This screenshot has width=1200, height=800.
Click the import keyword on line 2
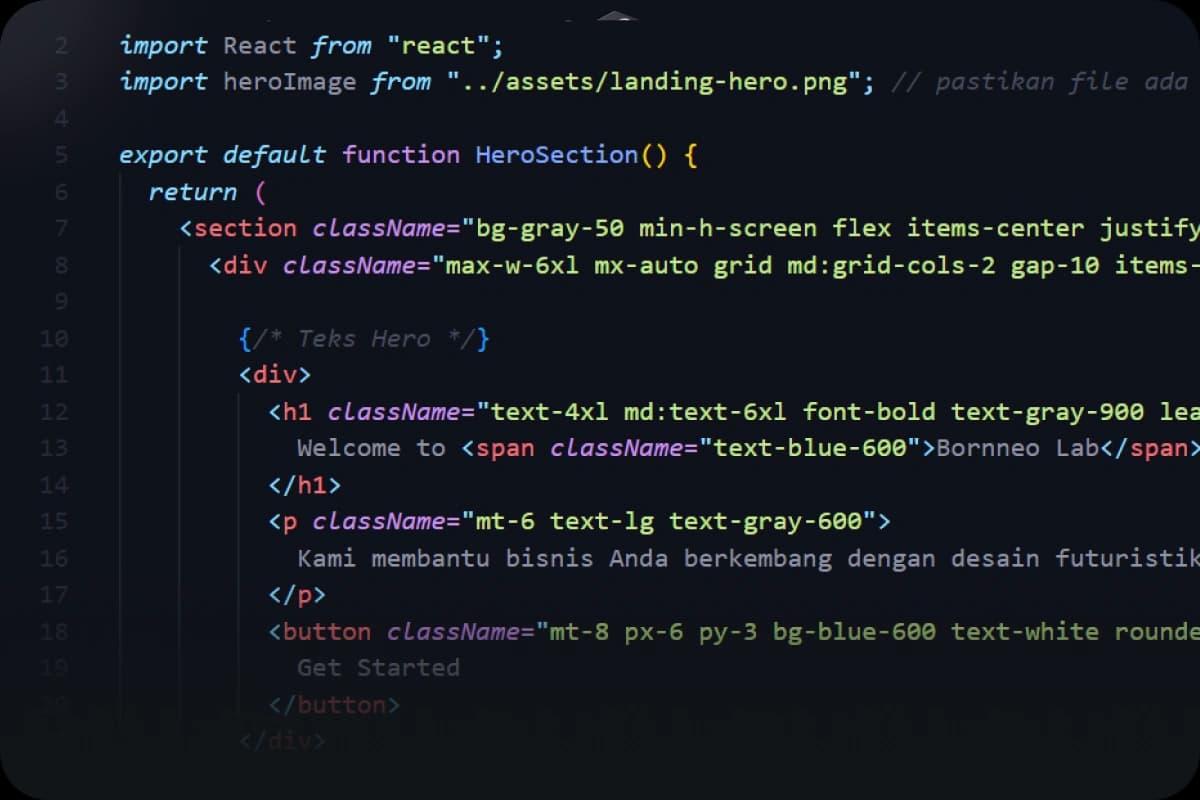coord(162,45)
